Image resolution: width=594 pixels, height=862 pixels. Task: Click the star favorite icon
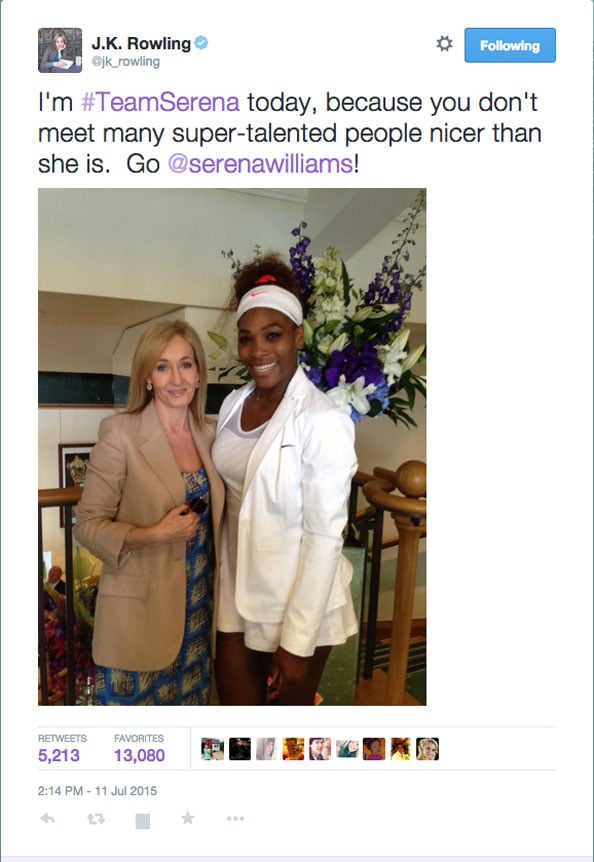click(x=188, y=818)
